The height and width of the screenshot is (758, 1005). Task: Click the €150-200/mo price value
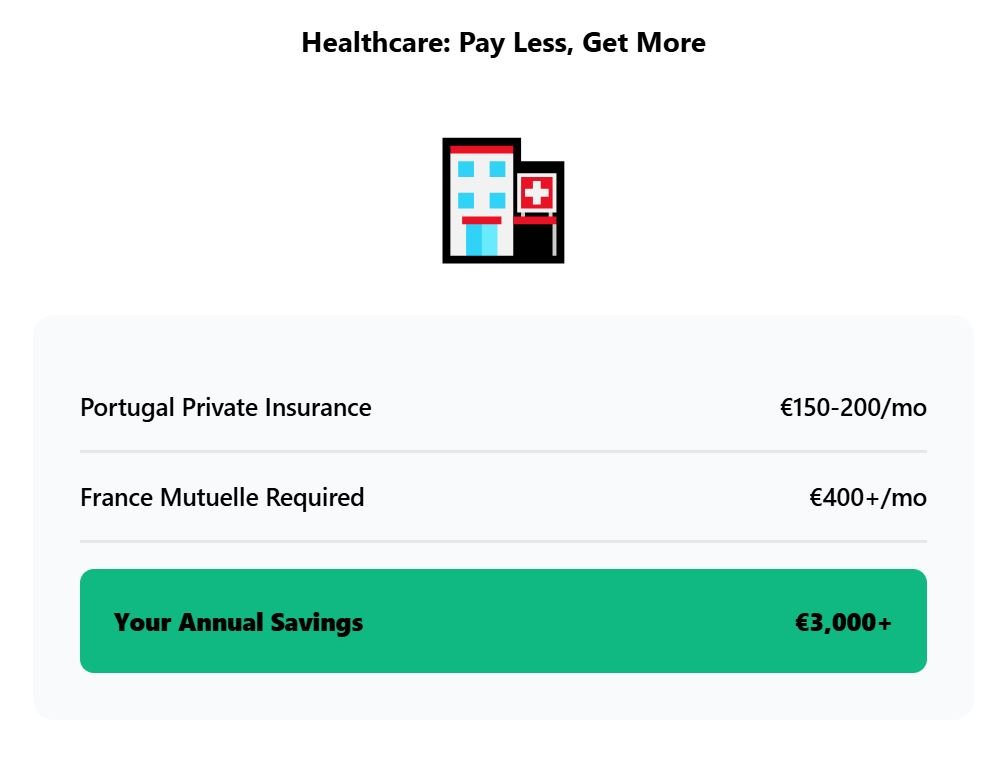(x=853, y=408)
